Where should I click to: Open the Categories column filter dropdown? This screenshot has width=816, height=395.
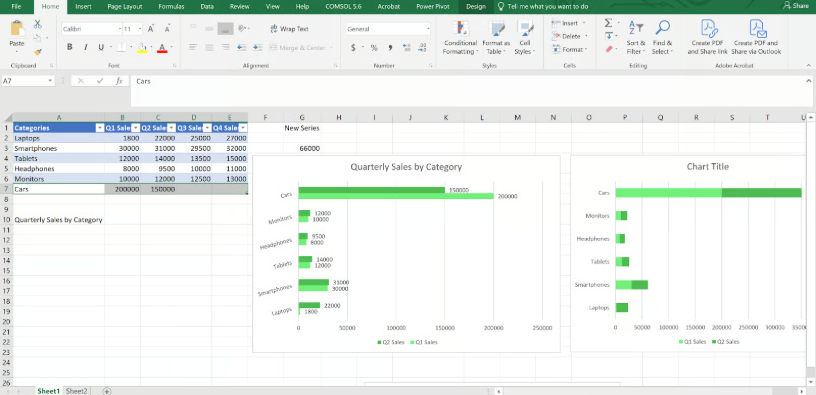[x=100, y=128]
